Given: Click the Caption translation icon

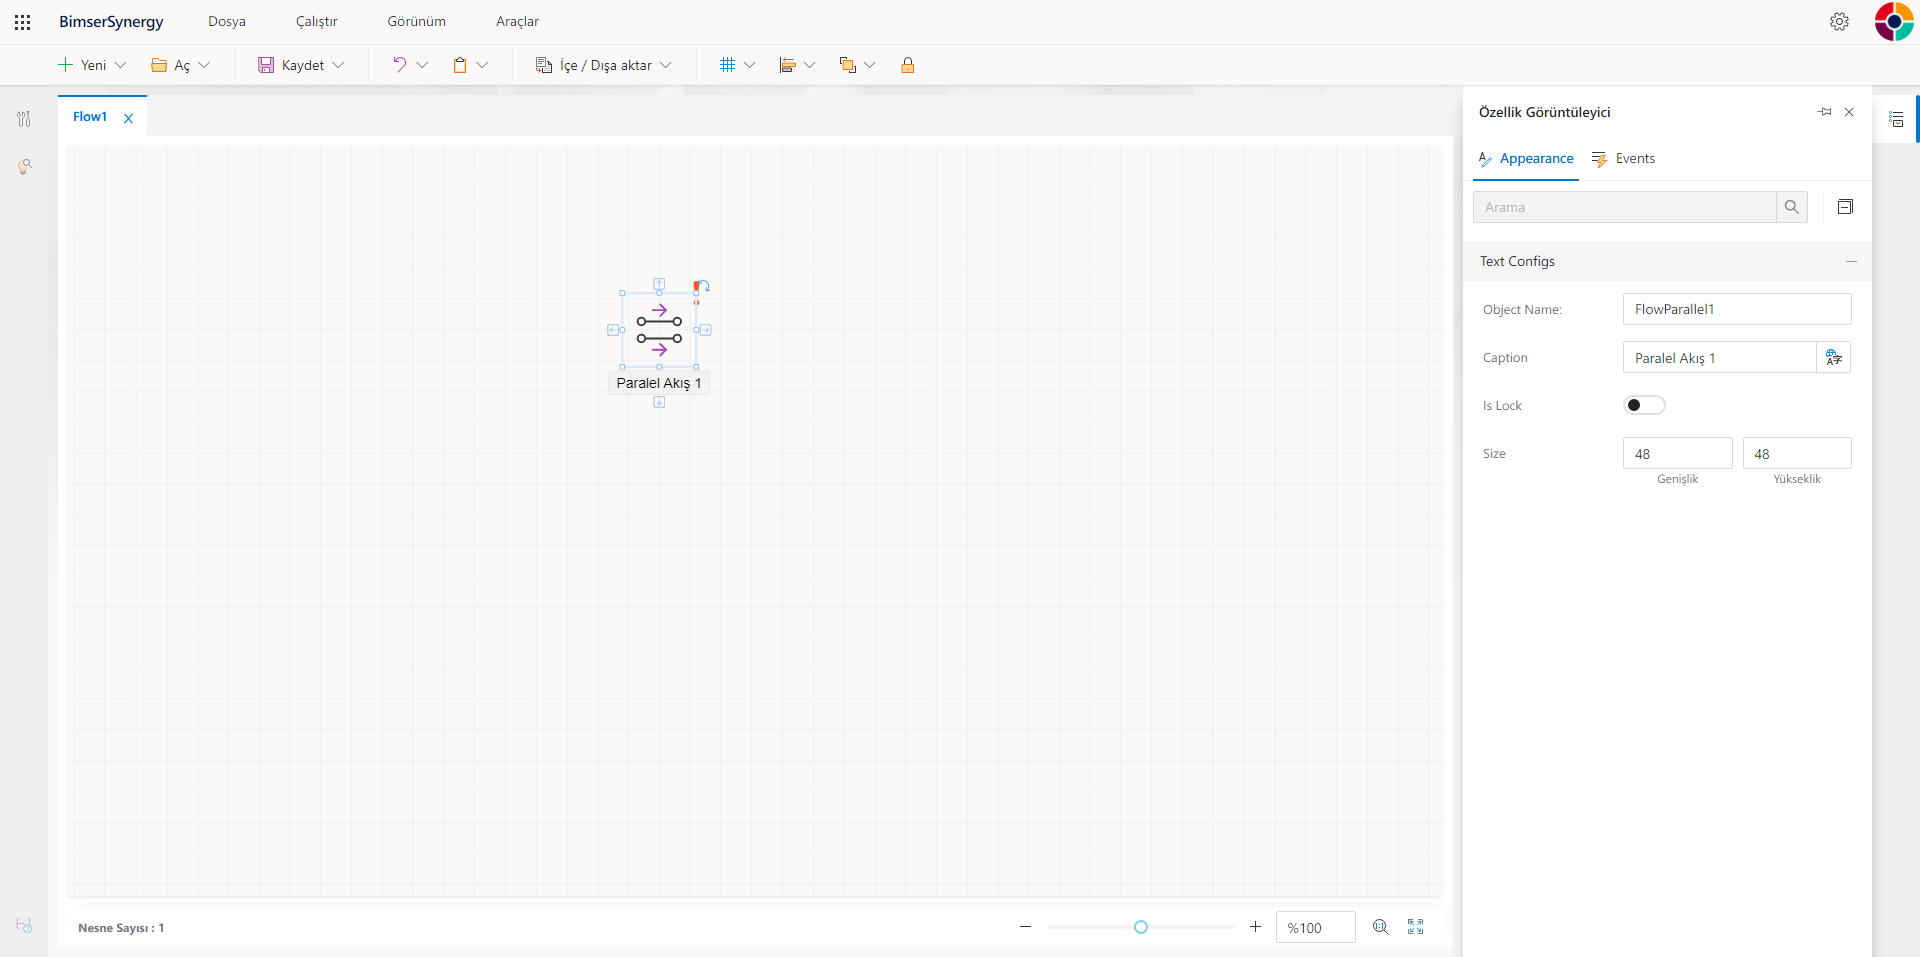Looking at the screenshot, I should 1833,358.
